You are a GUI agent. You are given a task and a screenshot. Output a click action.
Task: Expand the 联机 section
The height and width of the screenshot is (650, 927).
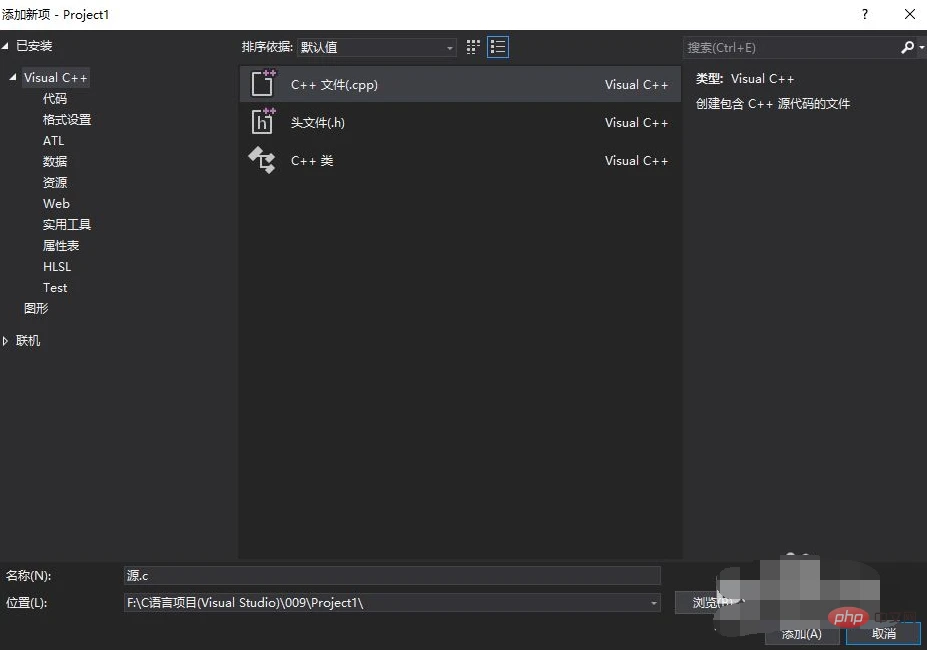8,340
